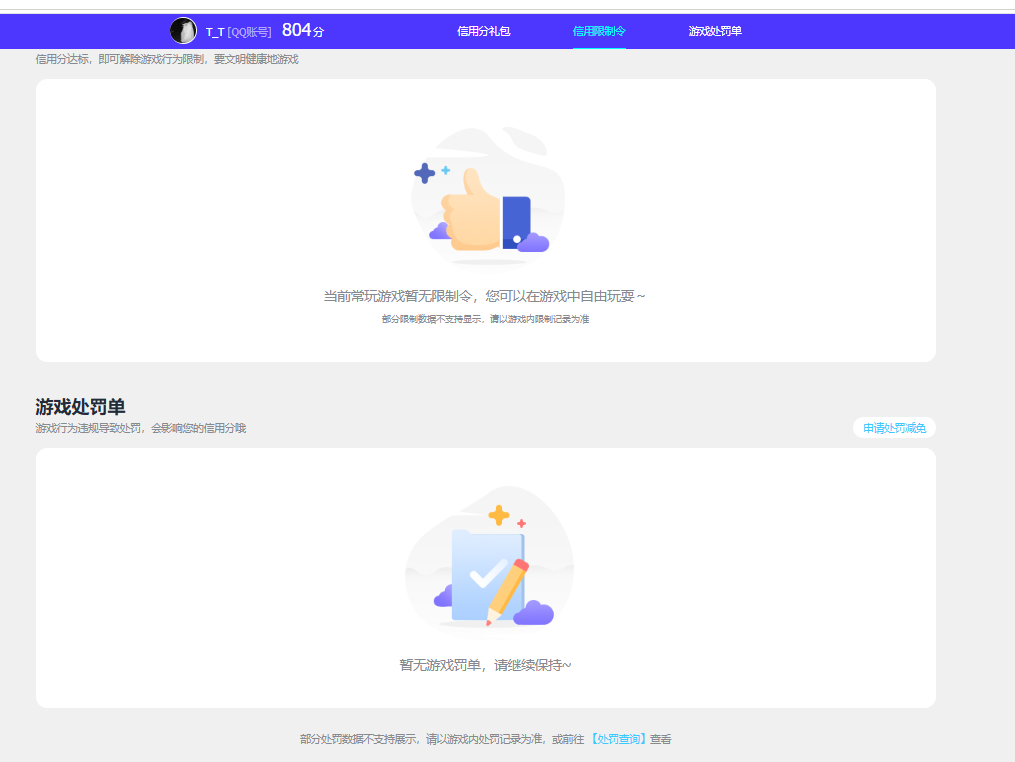Switch to the 游戏处罚单 tab
The image size is (1015, 762).
coord(715,31)
